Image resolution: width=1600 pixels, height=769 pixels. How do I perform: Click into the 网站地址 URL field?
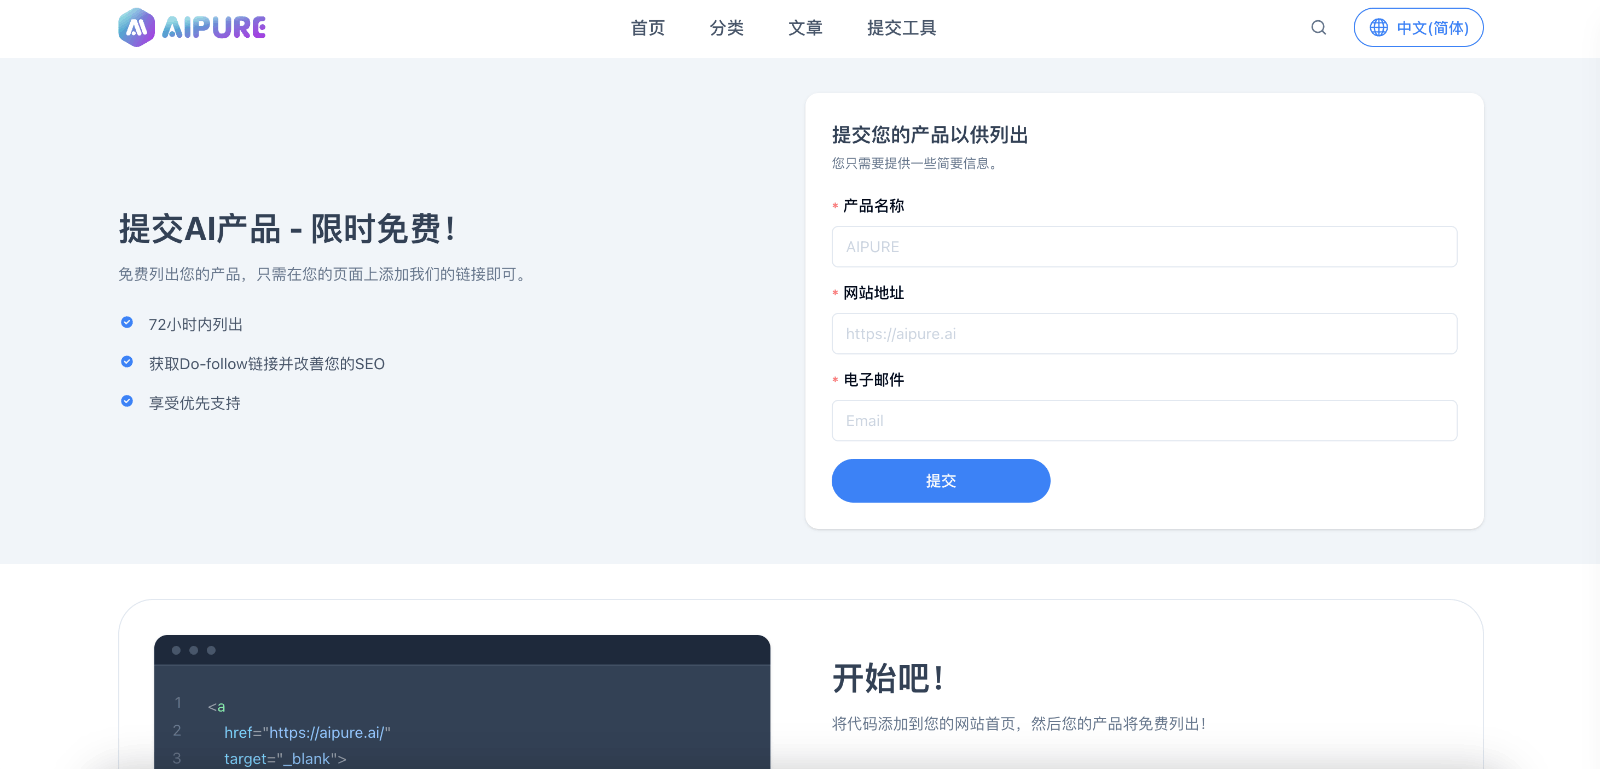1144,334
